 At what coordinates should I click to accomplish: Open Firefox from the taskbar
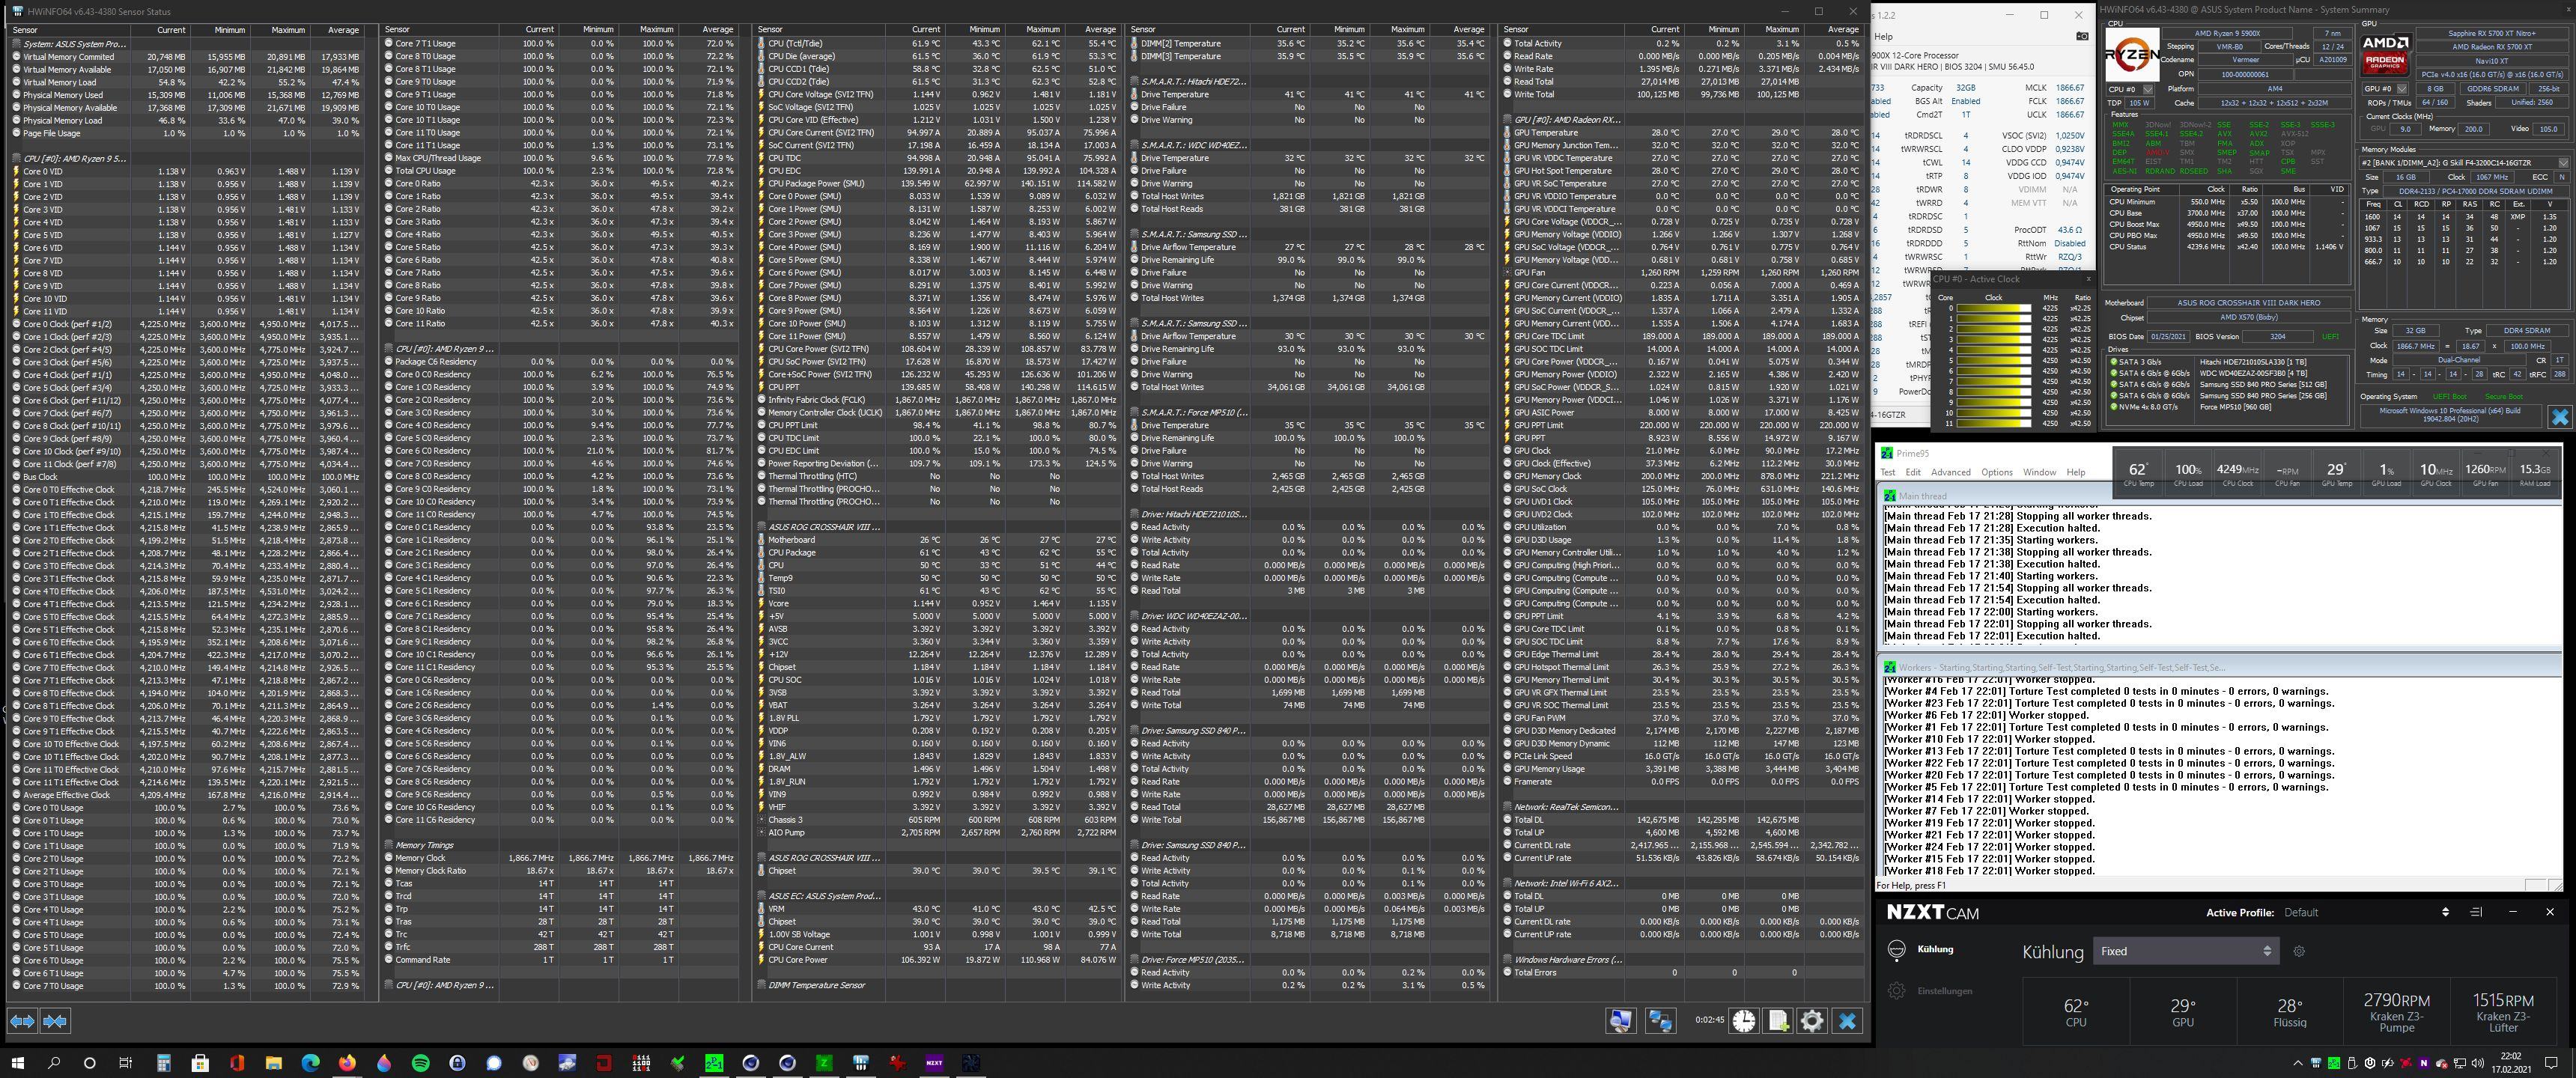347,1062
